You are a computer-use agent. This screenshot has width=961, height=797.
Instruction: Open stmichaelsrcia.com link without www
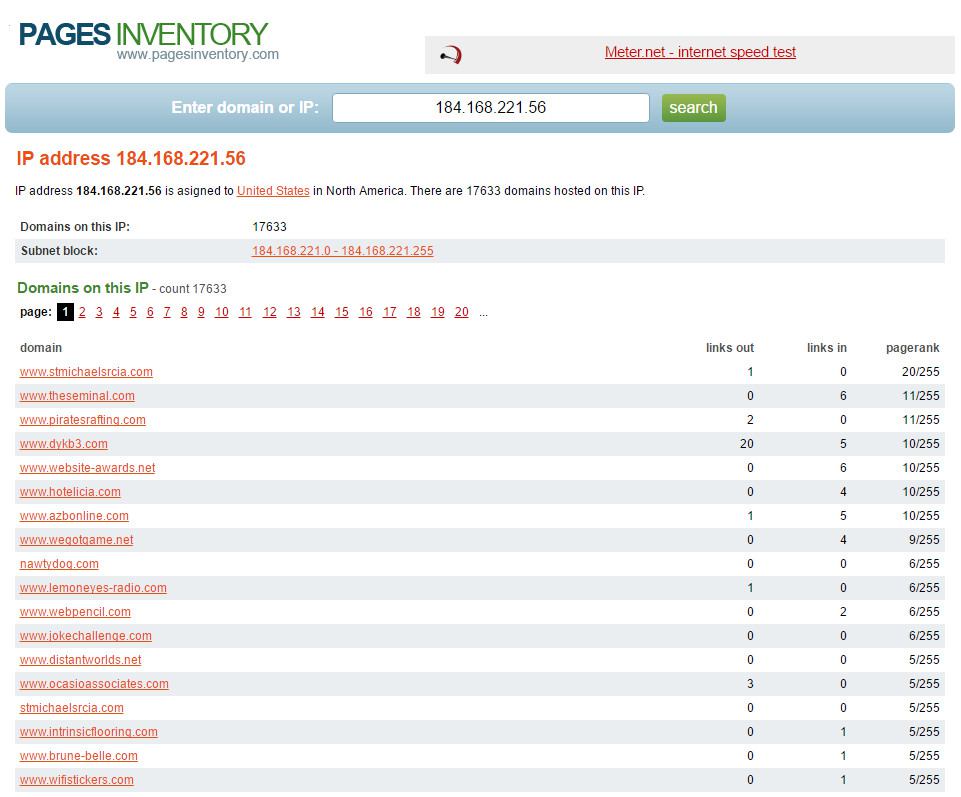pos(72,708)
